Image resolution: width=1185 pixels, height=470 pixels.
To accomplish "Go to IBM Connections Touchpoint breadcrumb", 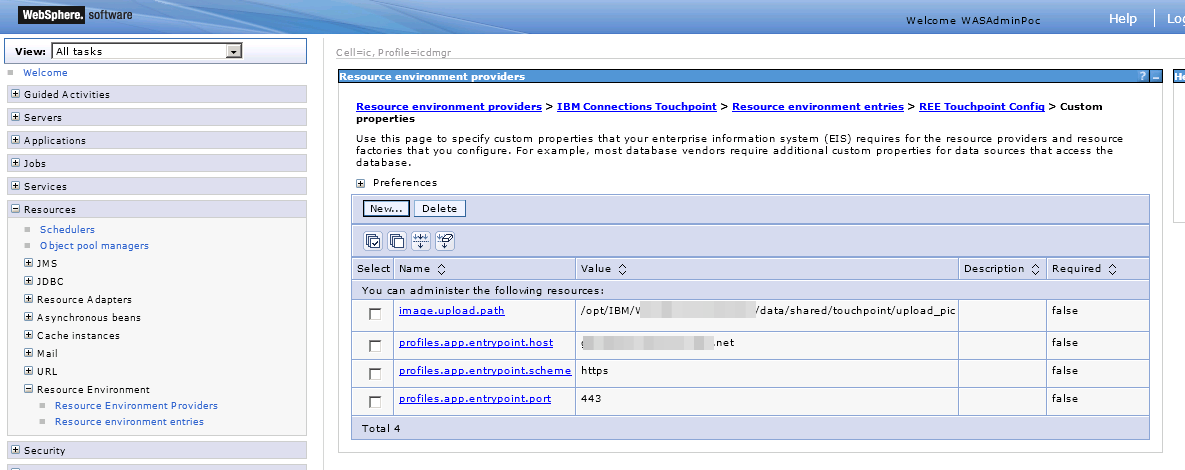I will click(x=636, y=107).
